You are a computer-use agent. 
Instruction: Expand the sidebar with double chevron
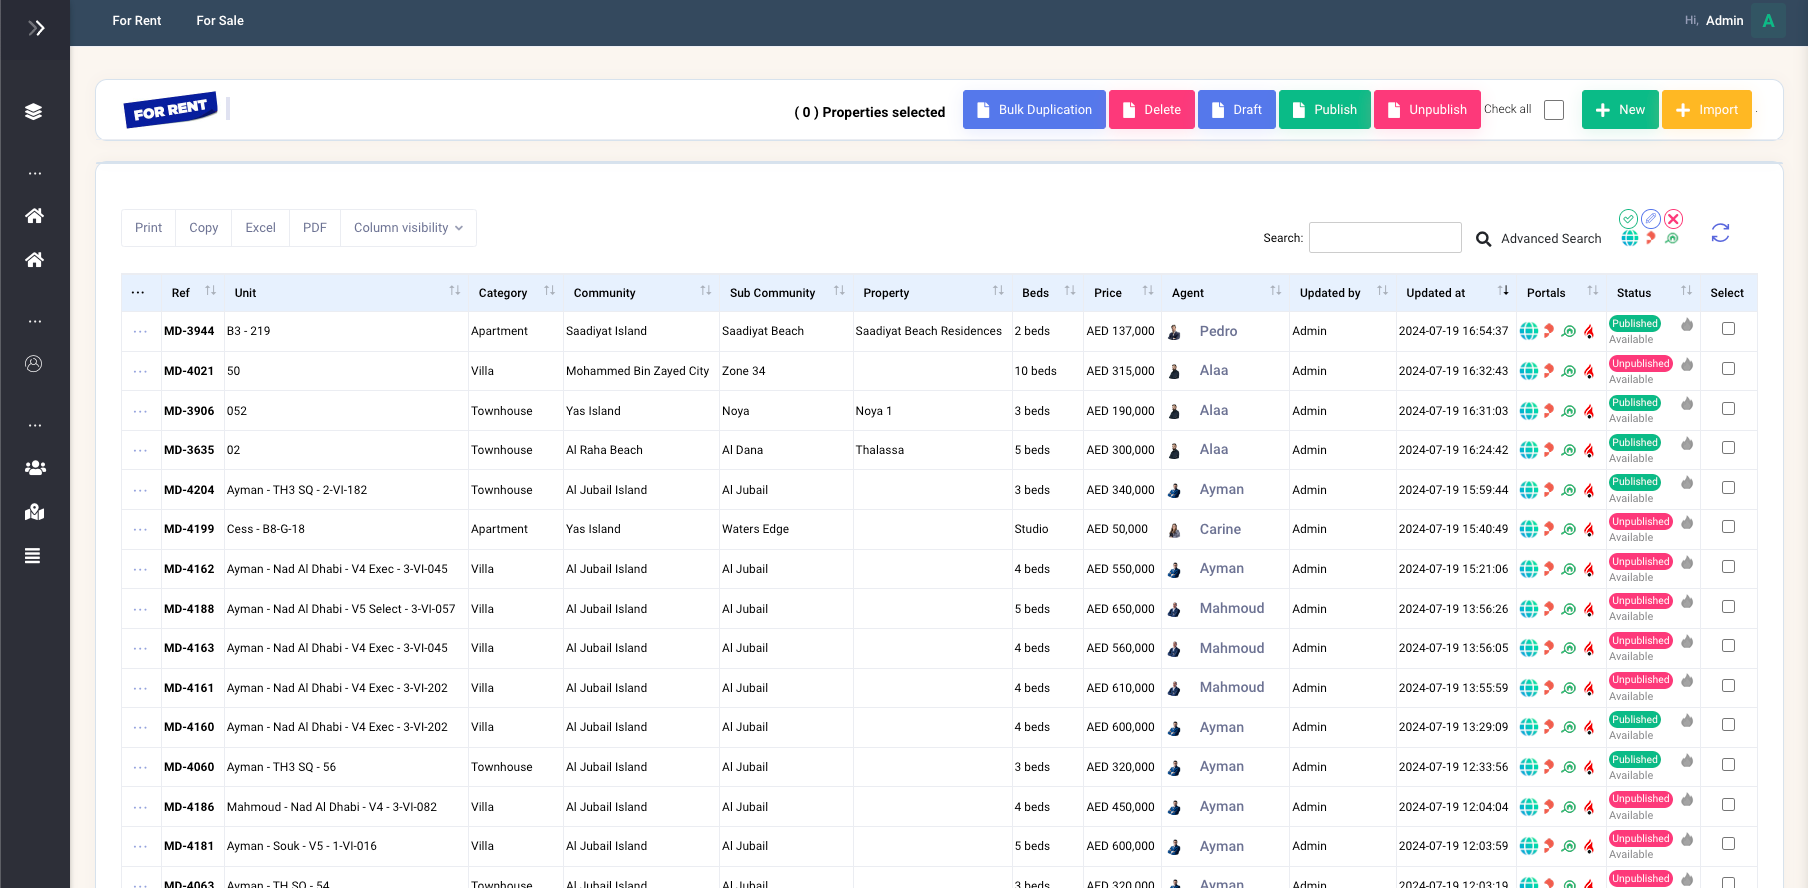coord(36,28)
